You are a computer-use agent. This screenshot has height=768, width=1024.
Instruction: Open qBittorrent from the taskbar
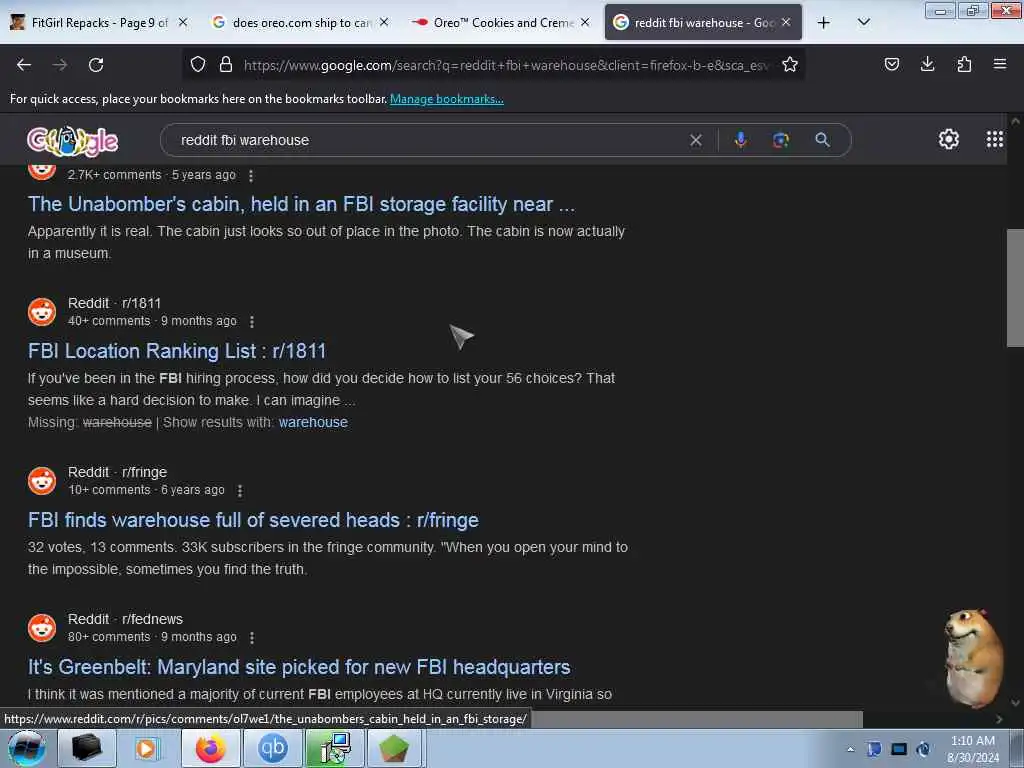272,748
